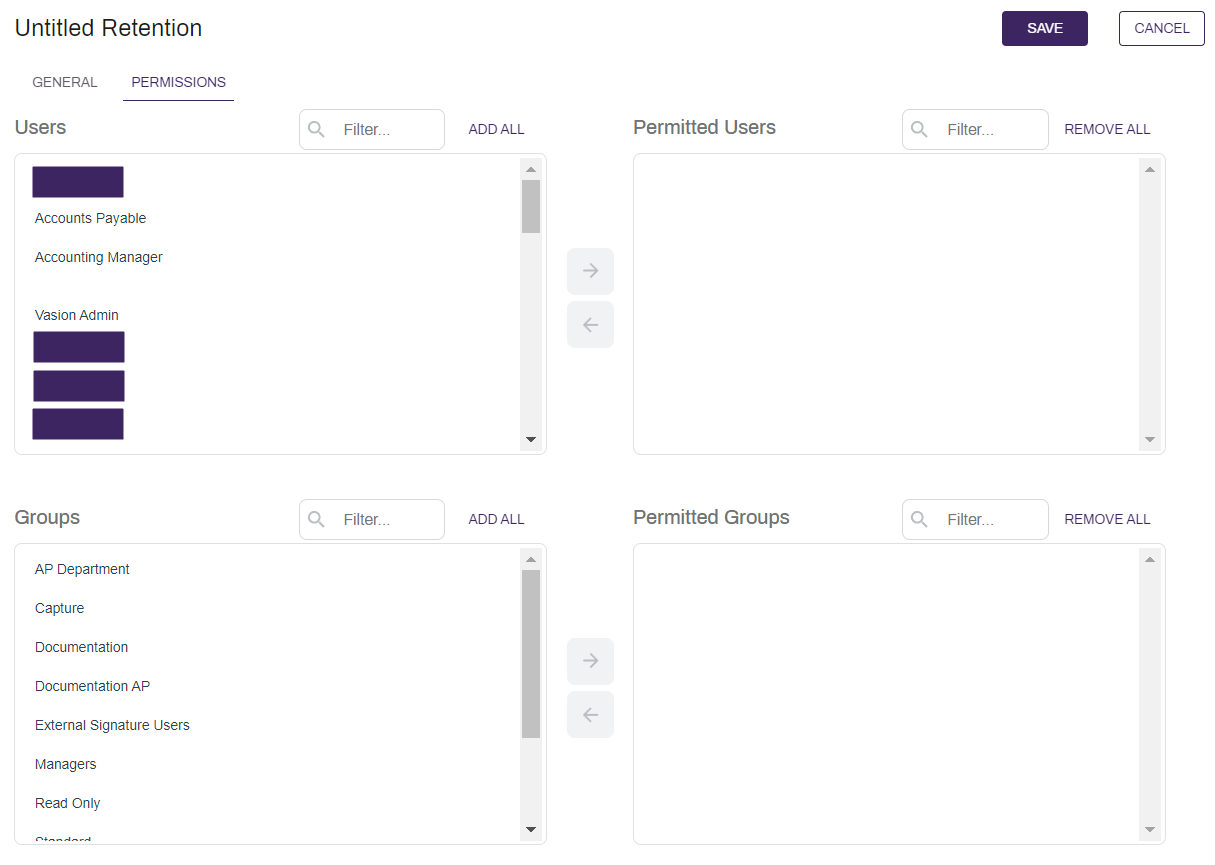Open the Permissions tab
Screen dimensions: 1215x865
(x=178, y=82)
